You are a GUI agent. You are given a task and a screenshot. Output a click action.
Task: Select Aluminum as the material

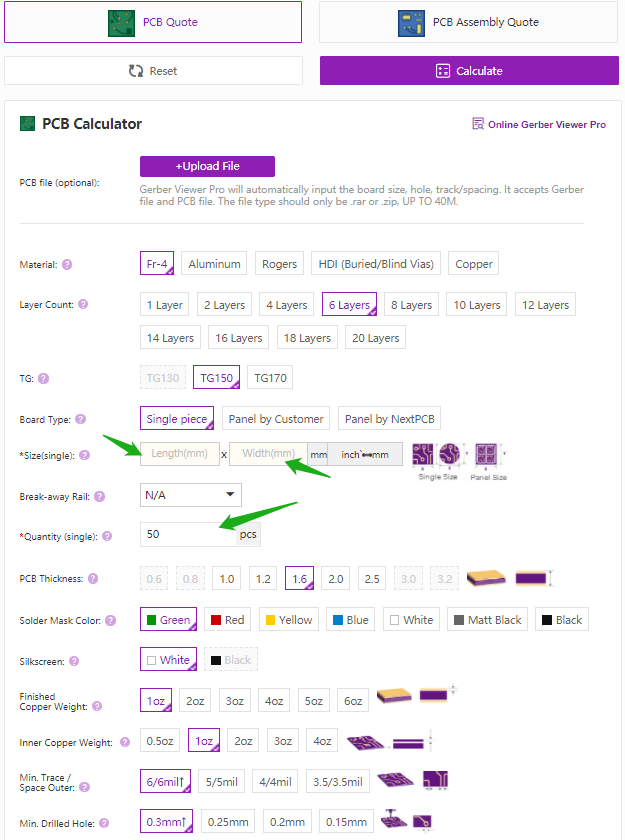[215, 264]
